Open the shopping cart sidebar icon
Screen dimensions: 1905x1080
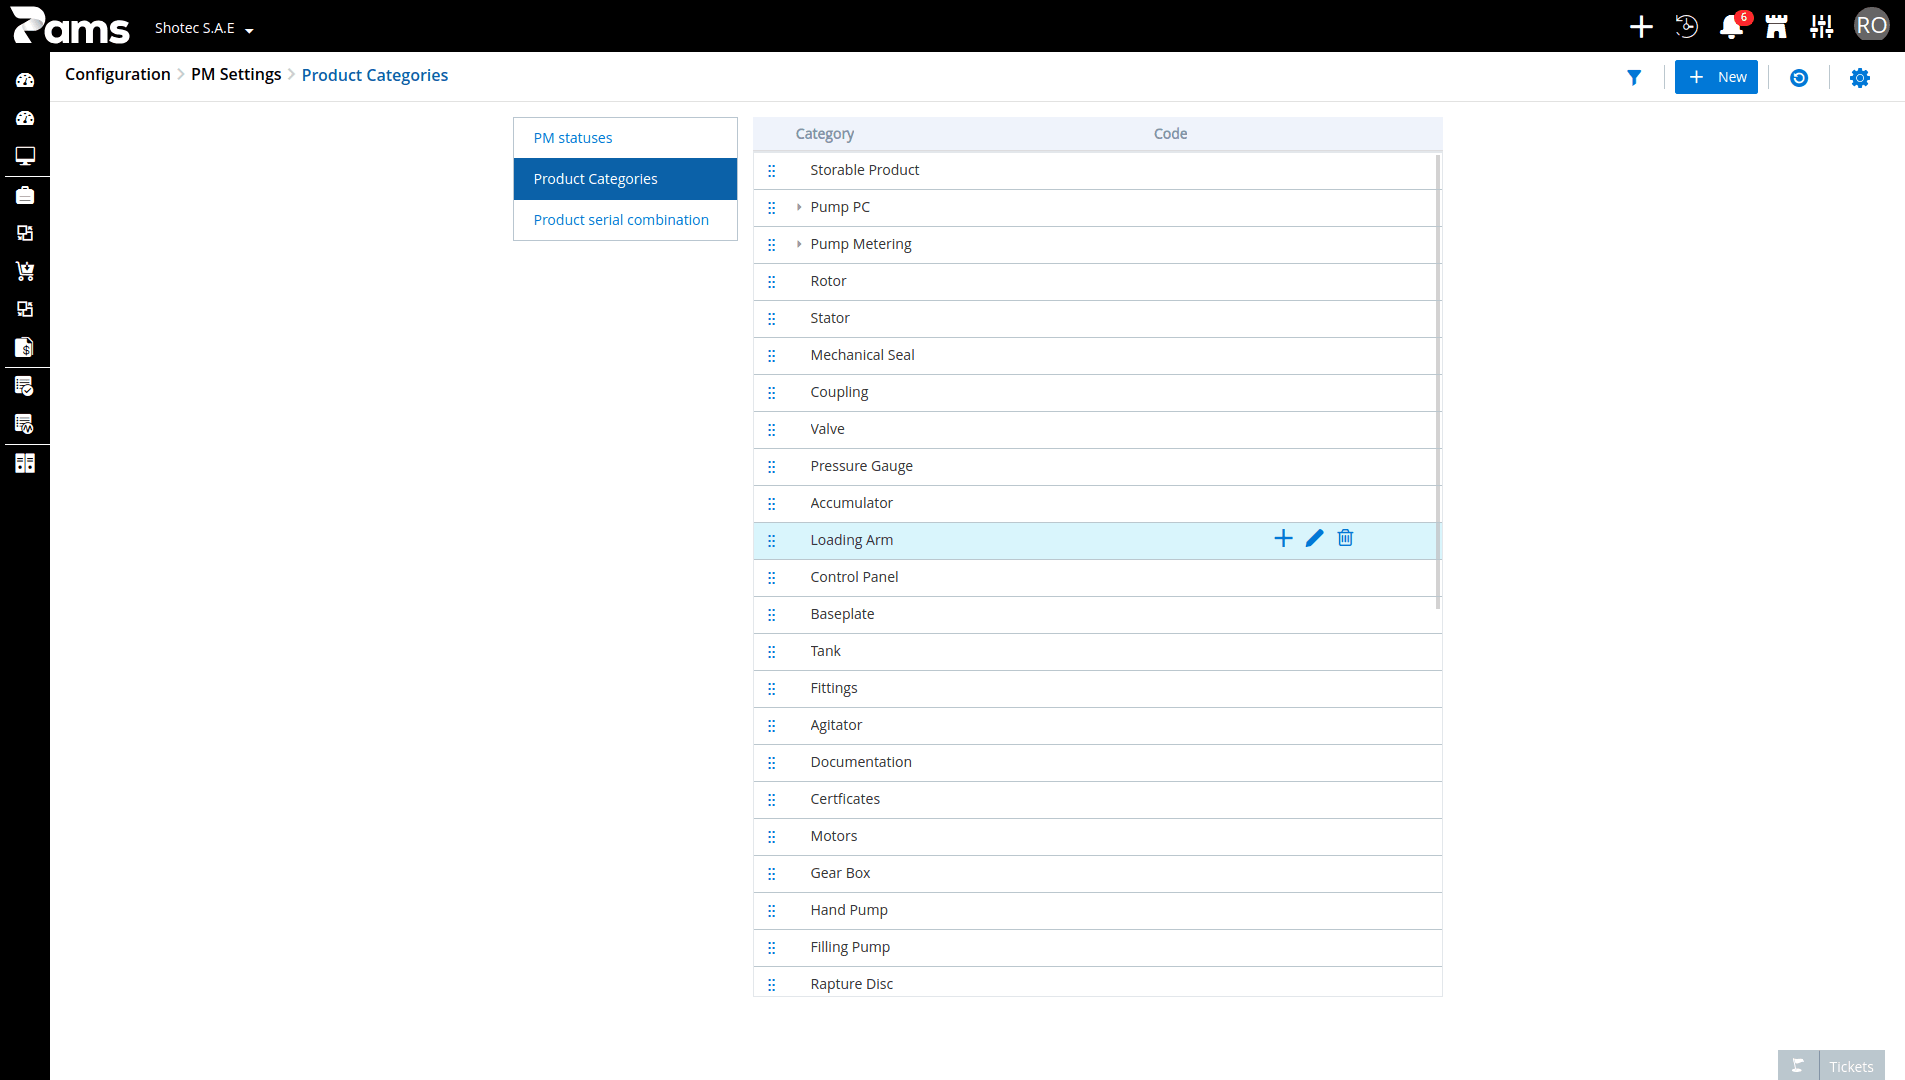(x=25, y=271)
